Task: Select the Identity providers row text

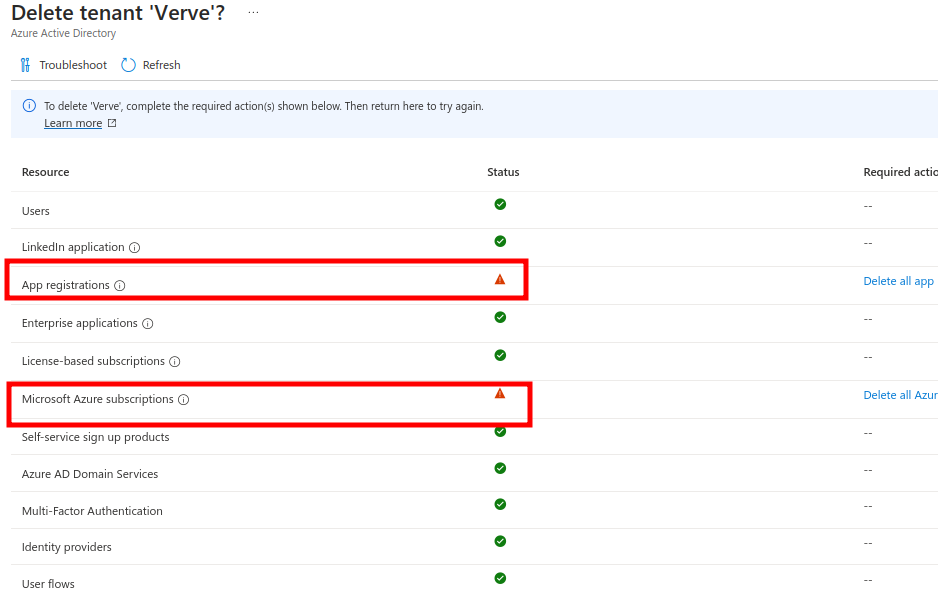Action: tap(66, 547)
